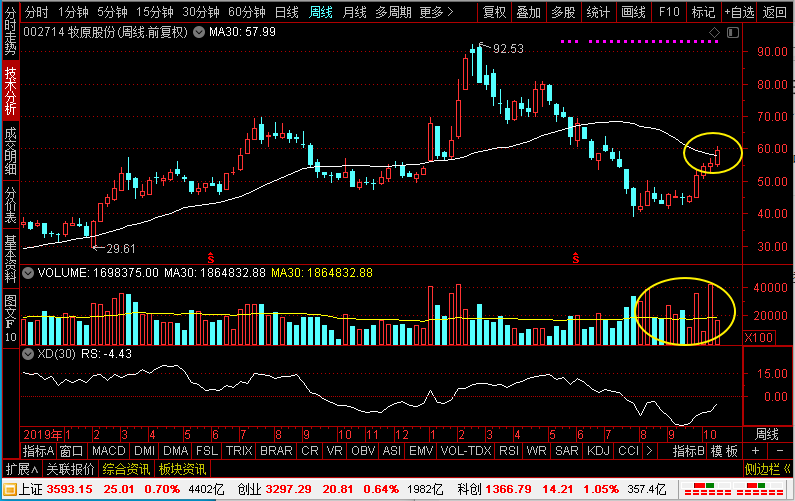Select the BRAR indicator
Image resolution: width=795 pixels, height=501 pixels.
pos(276,451)
